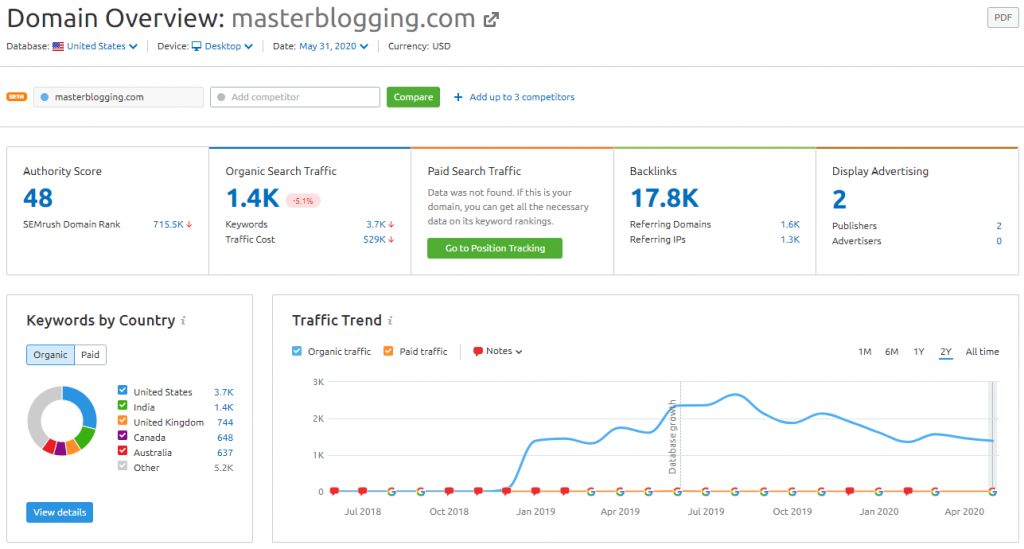Click Go to Position Tracking button
Screen dimensions: 1024x549
[495, 248]
